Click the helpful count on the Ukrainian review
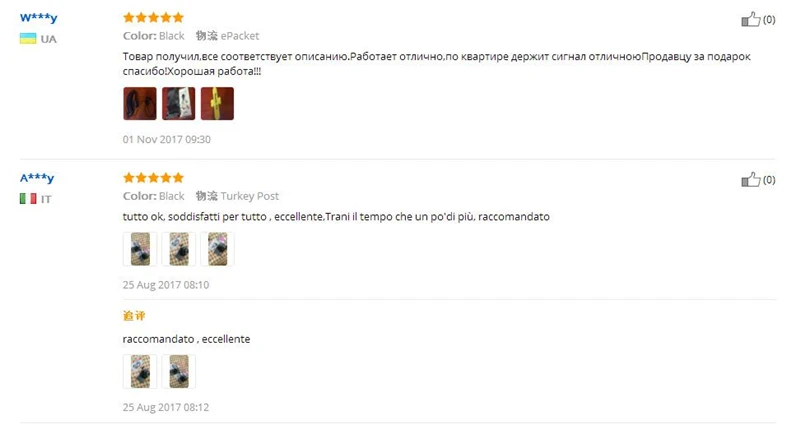Image resolution: width=800 pixels, height=424 pixels. click(769, 20)
